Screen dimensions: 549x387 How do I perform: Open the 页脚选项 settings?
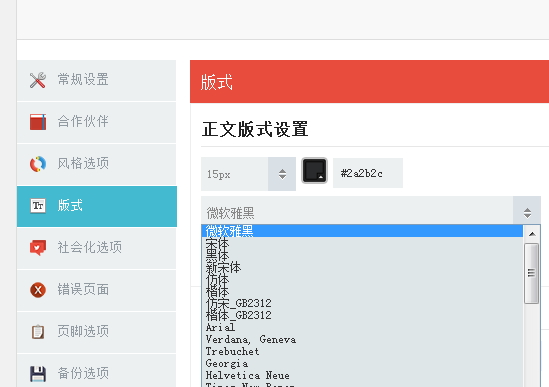[x=97, y=332]
